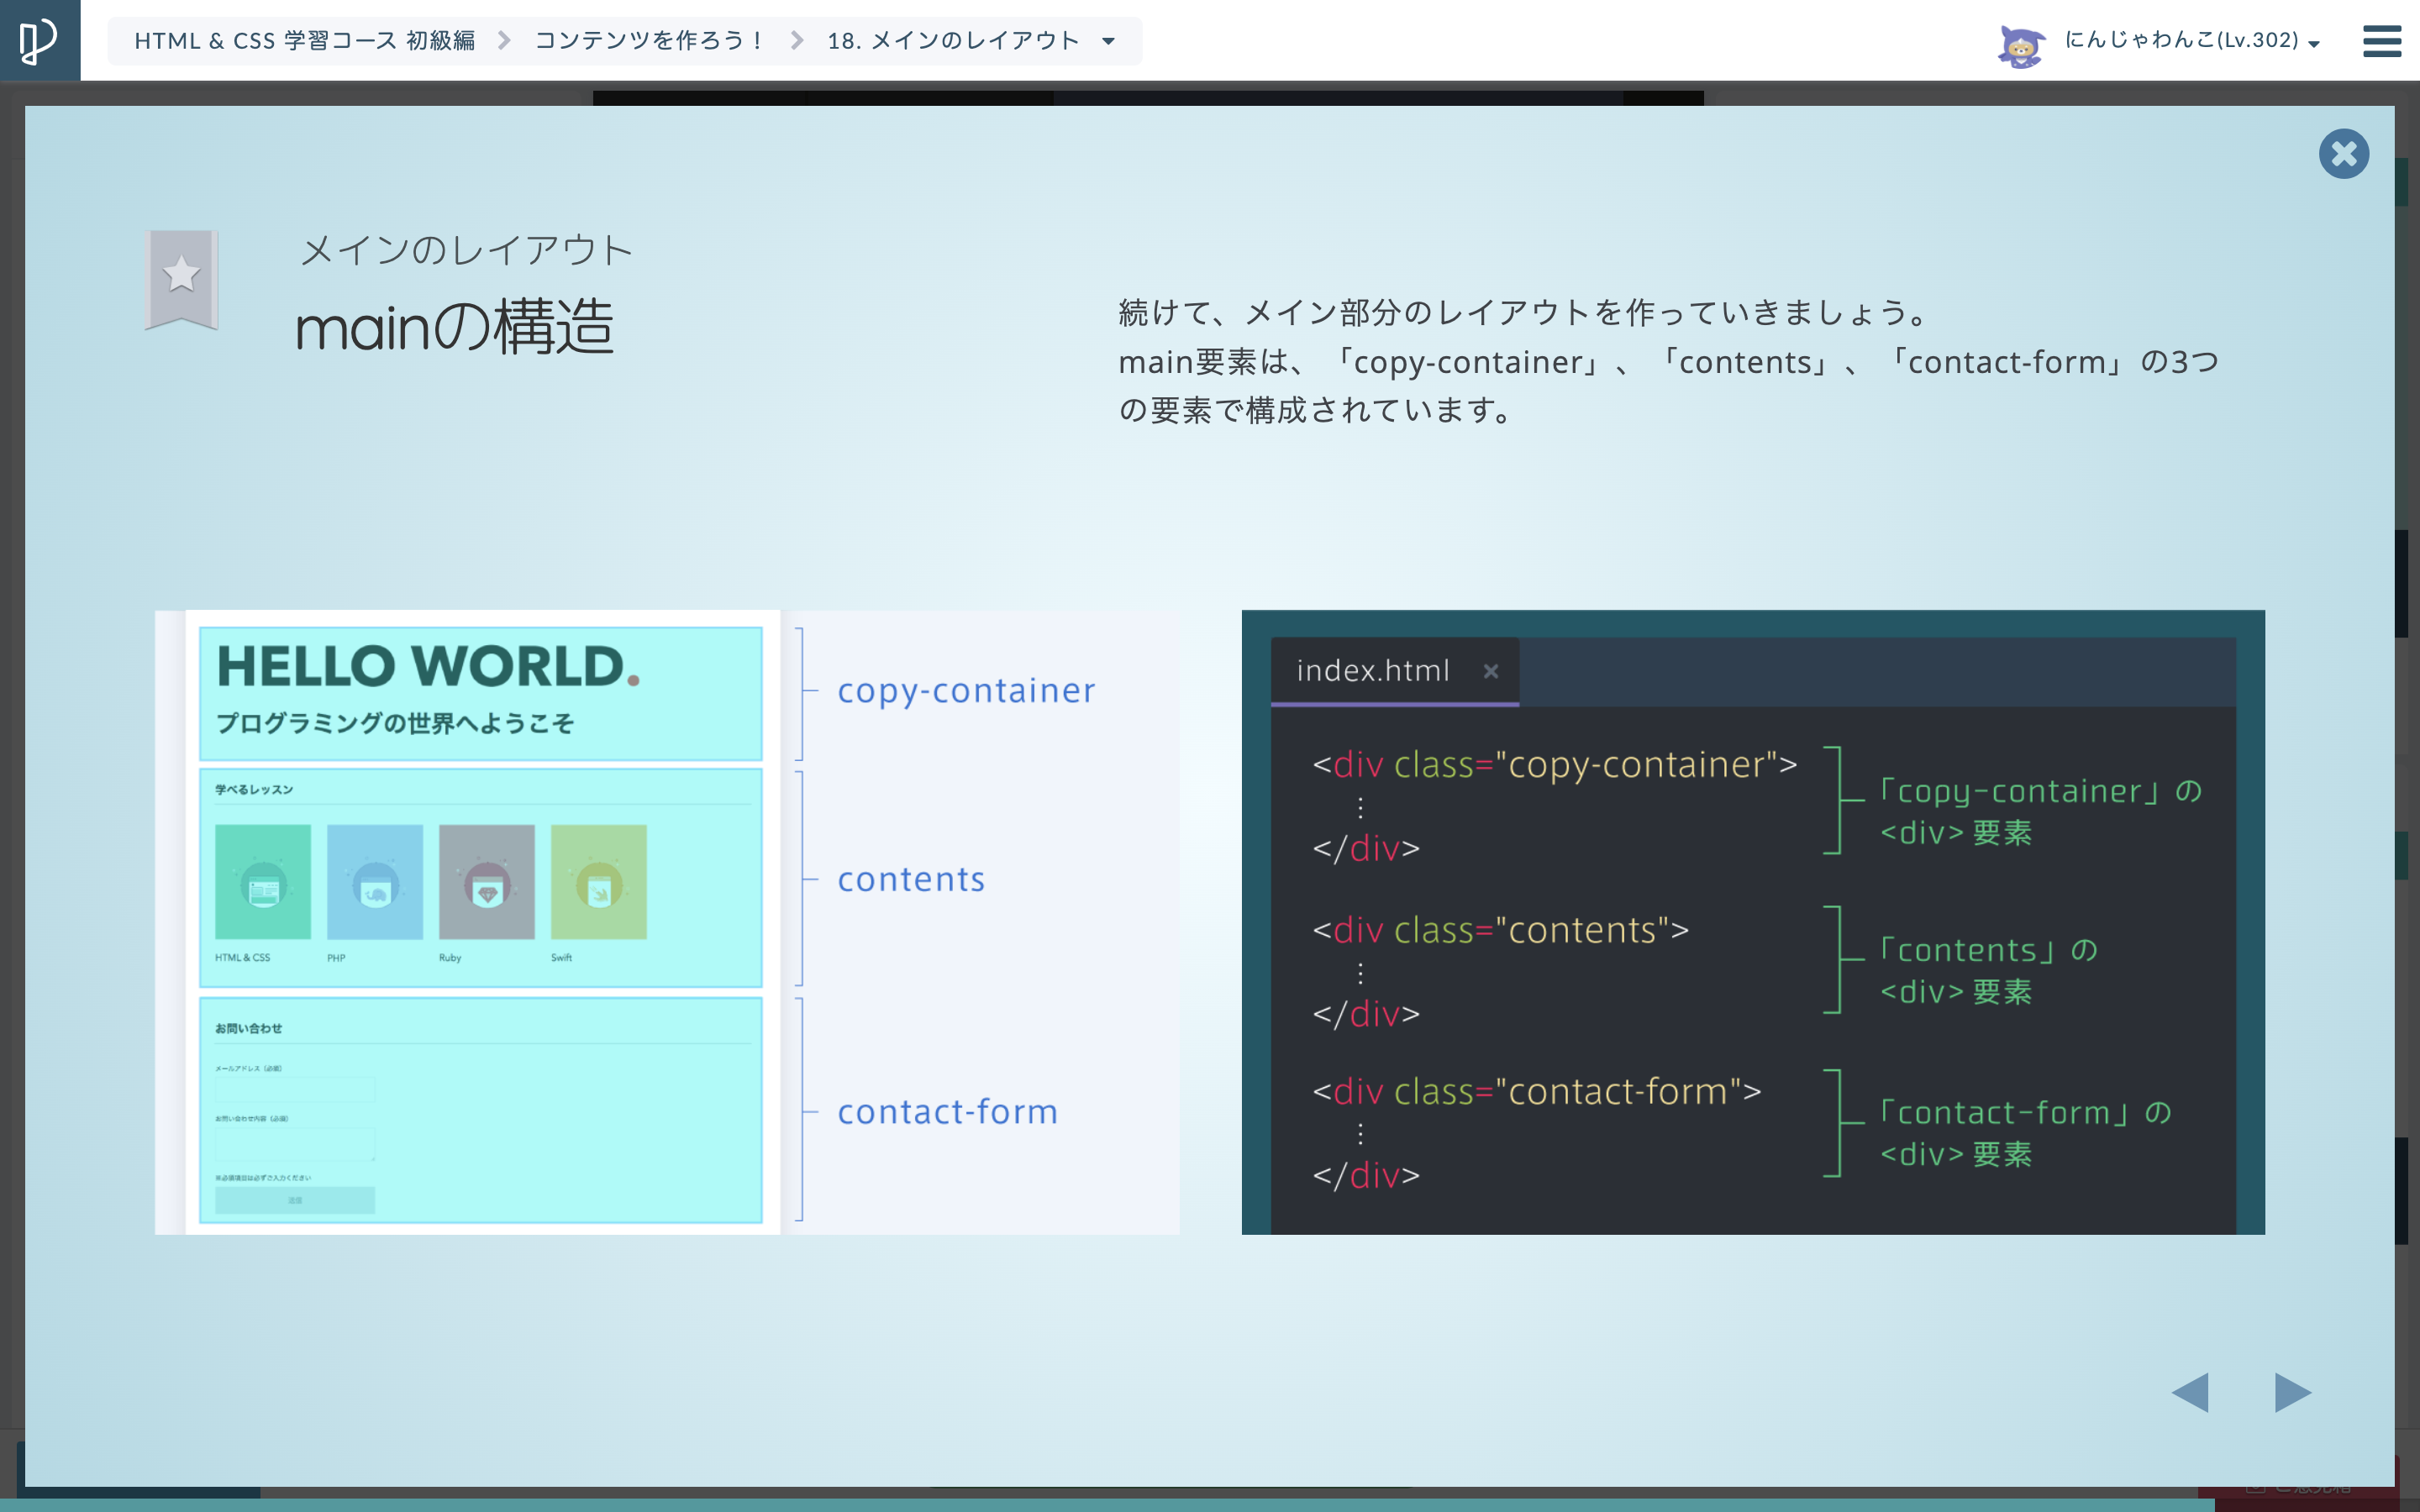This screenshot has height=1512, width=2420.
Task: Close the index.html tab x
Action: pyautogui.click(x=1490, y=671)
